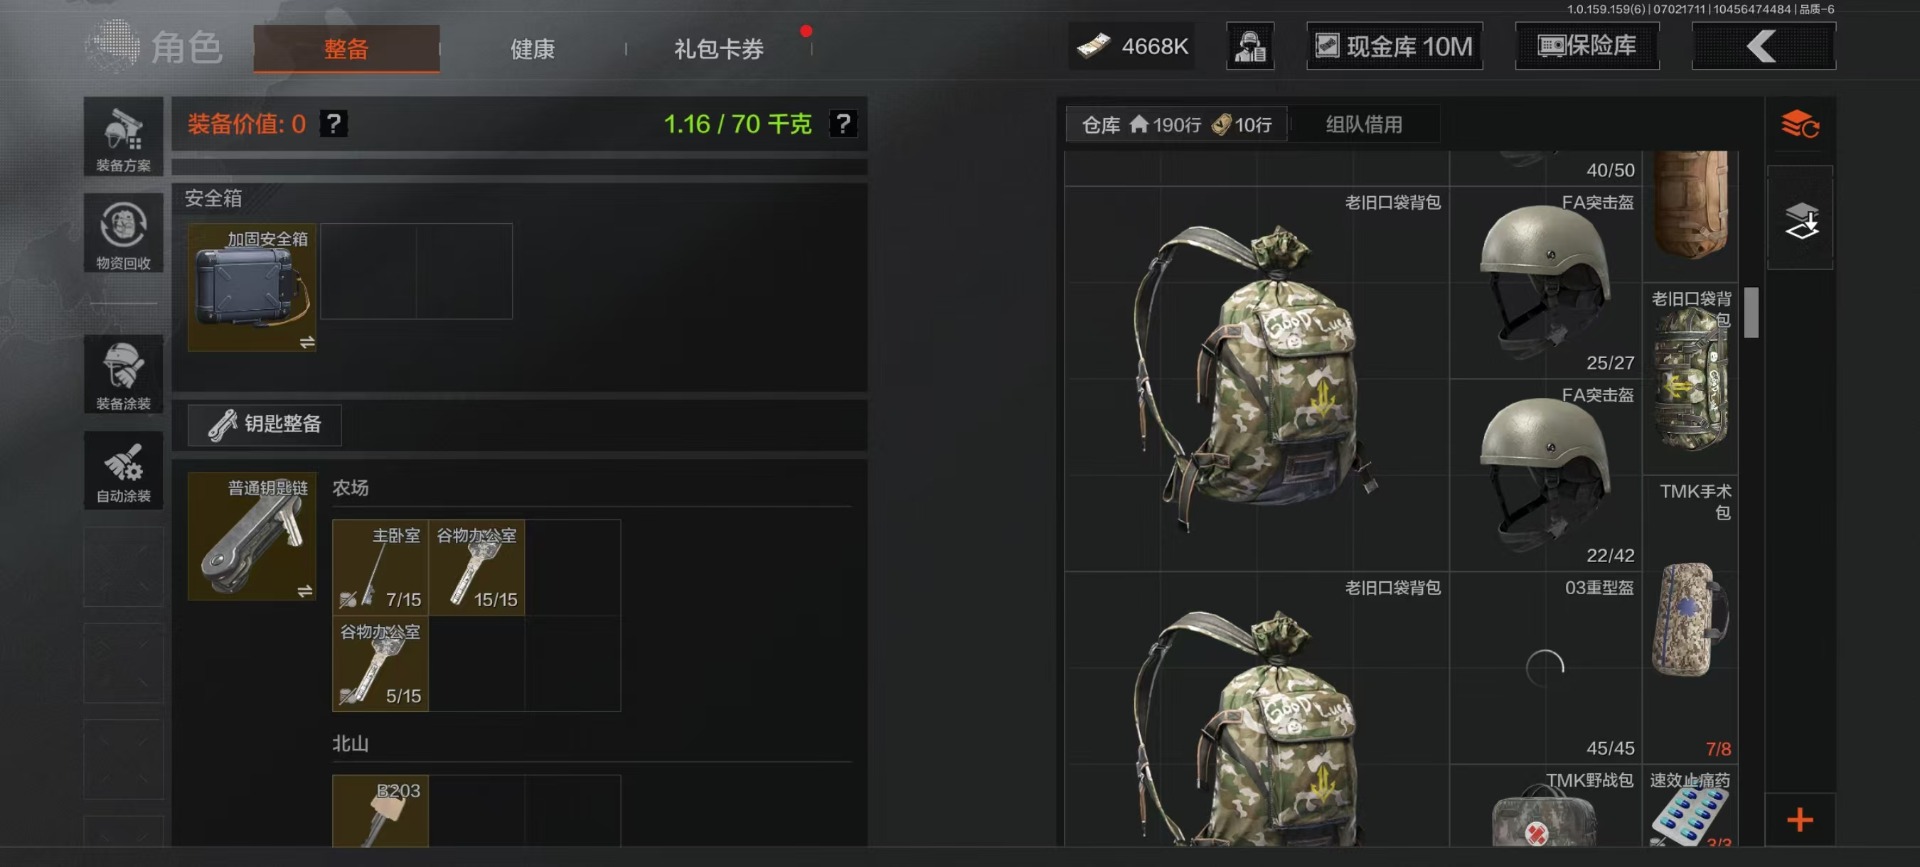This screenshot has height=867, width=1920.
Task: Click the warehouse list scrollbar handle
Action: tap(1751, 313)
